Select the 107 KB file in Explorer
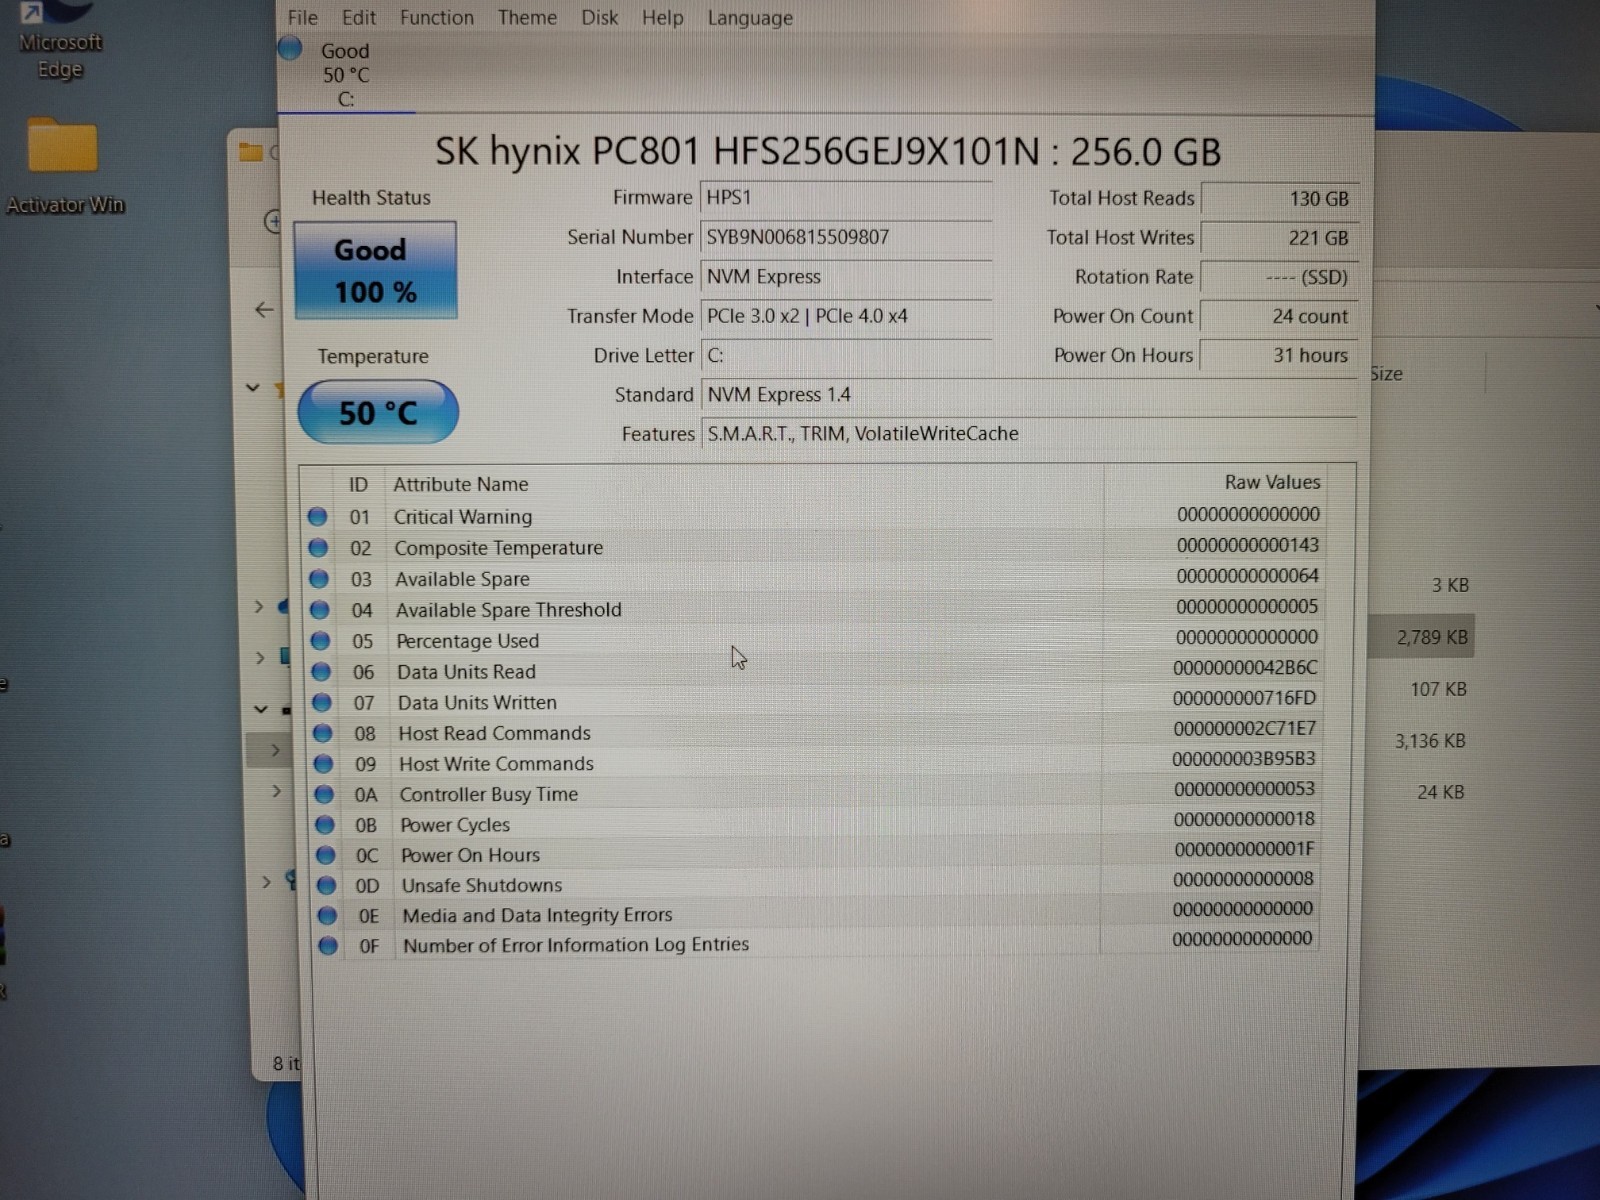 (1438, 689)
